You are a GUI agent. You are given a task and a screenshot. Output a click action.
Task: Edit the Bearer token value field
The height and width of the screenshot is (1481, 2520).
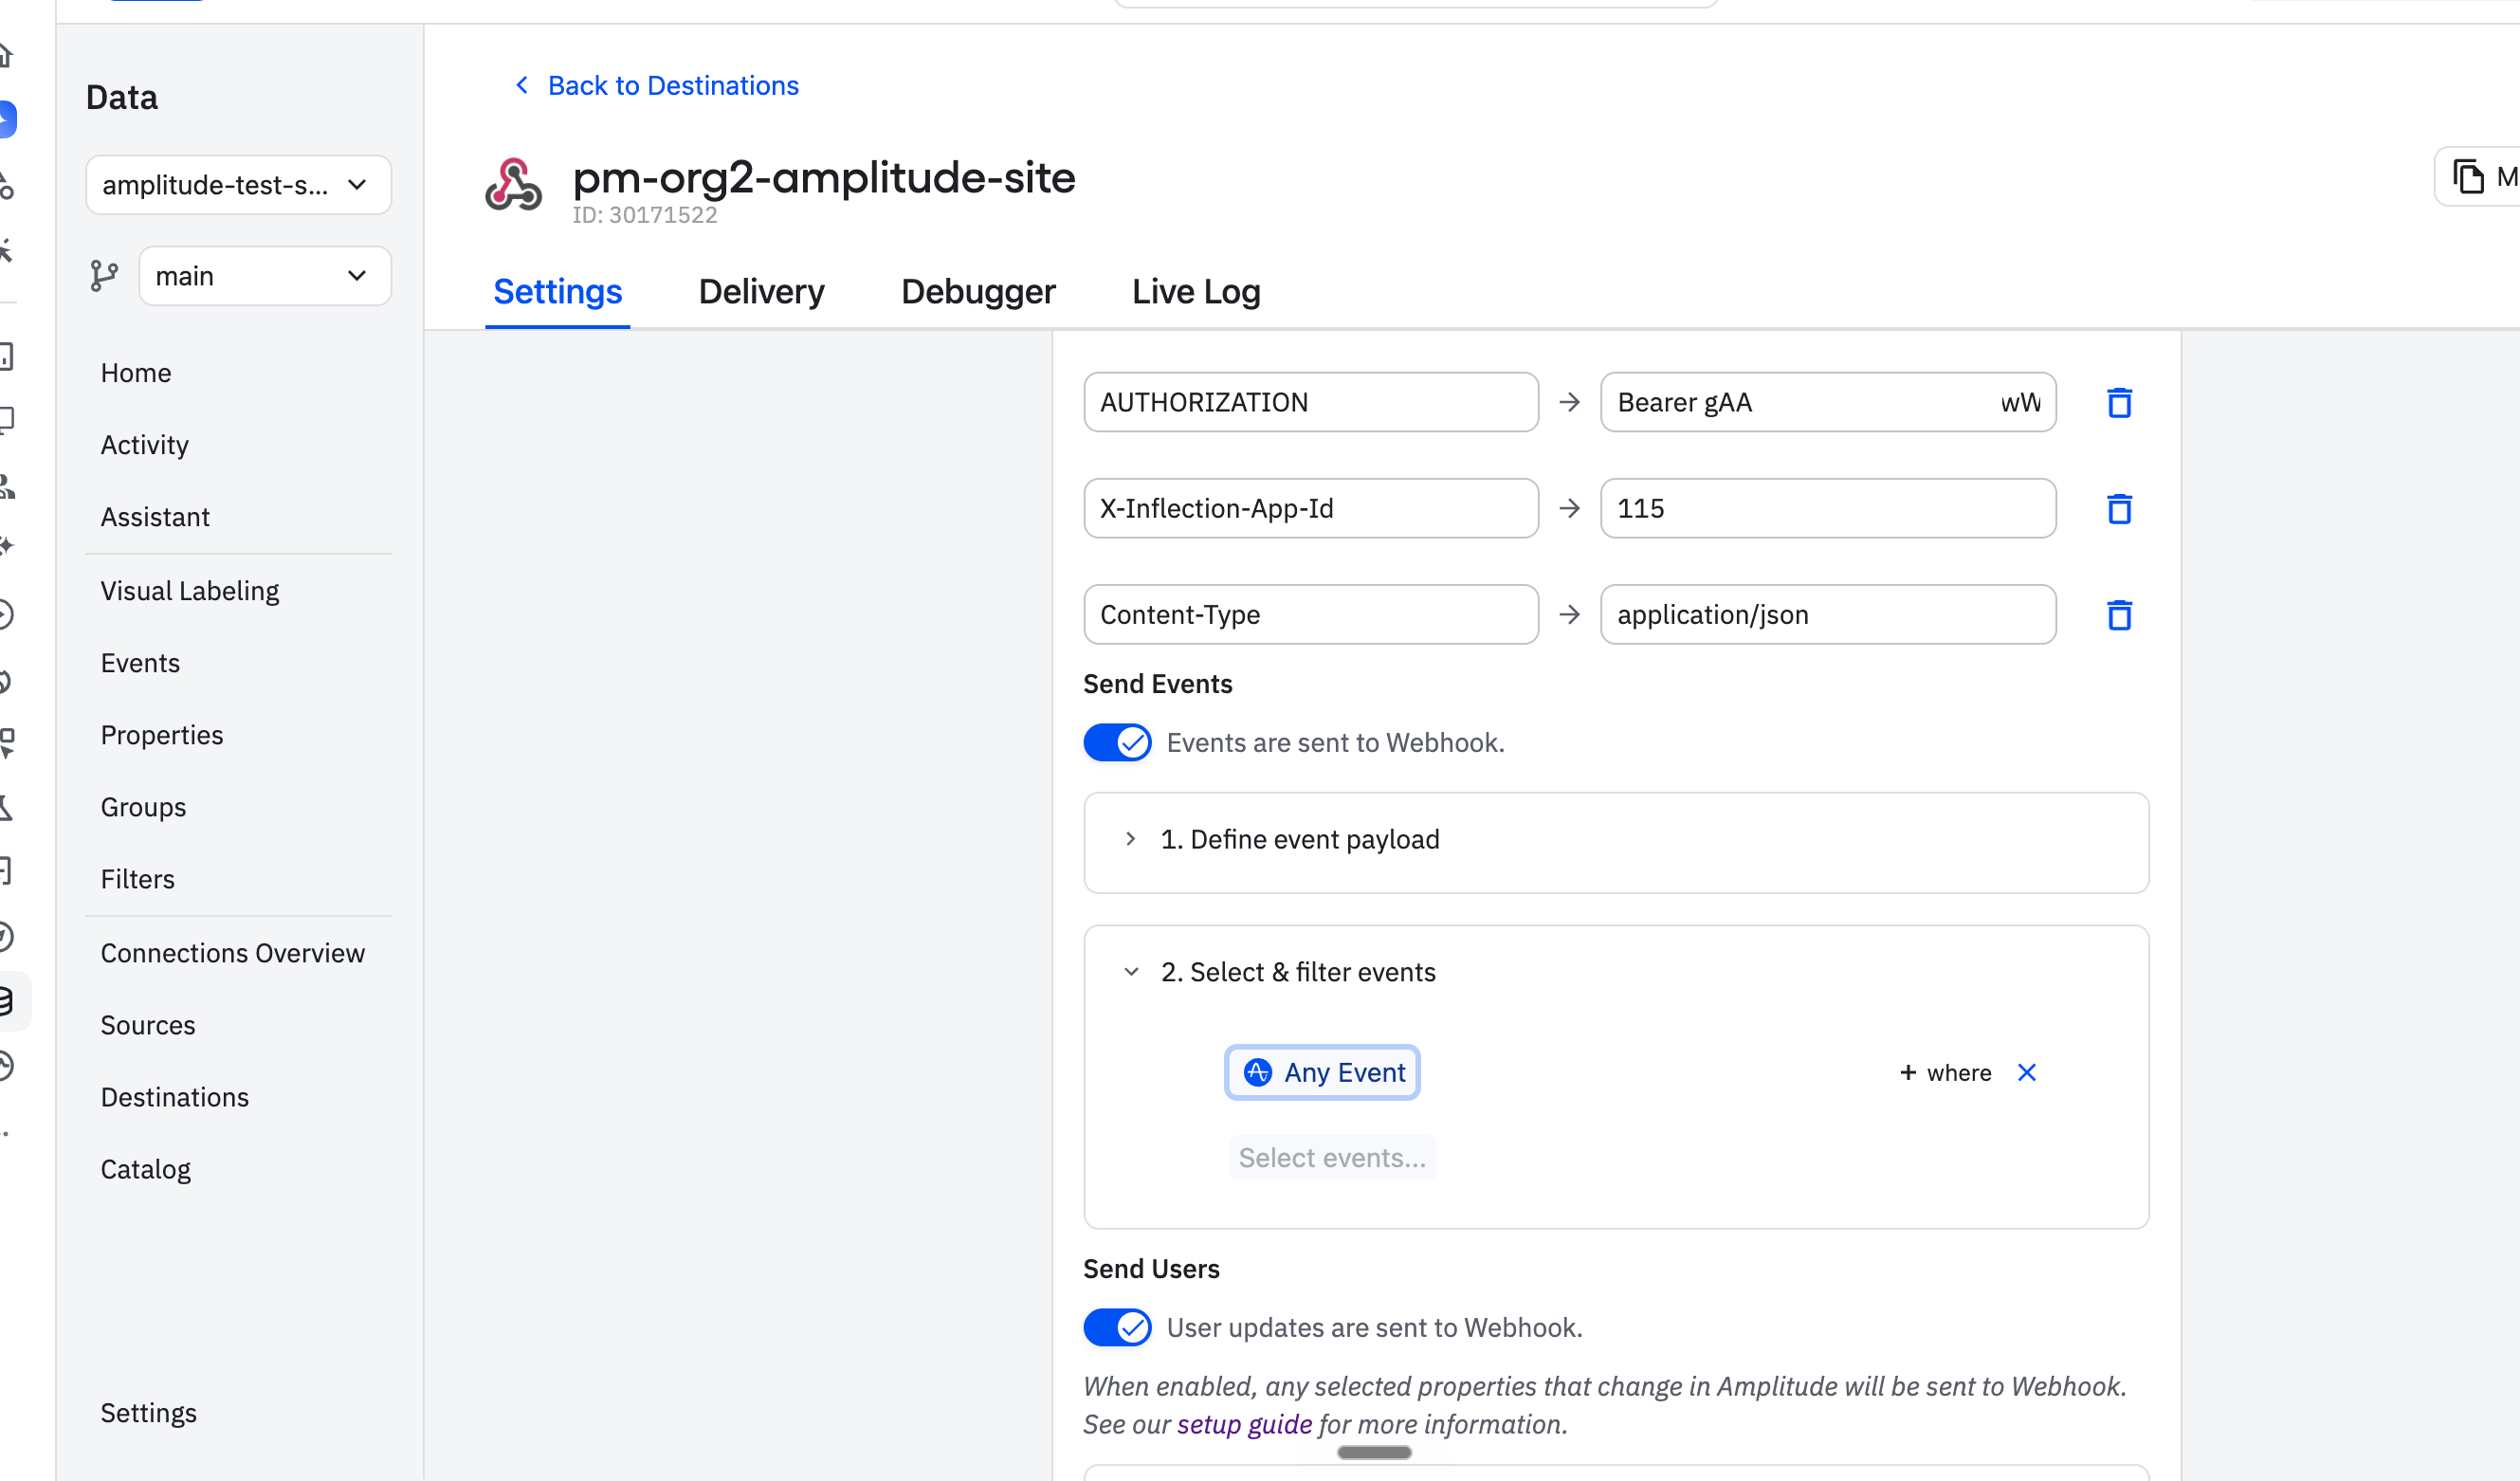click(1828, 403)
